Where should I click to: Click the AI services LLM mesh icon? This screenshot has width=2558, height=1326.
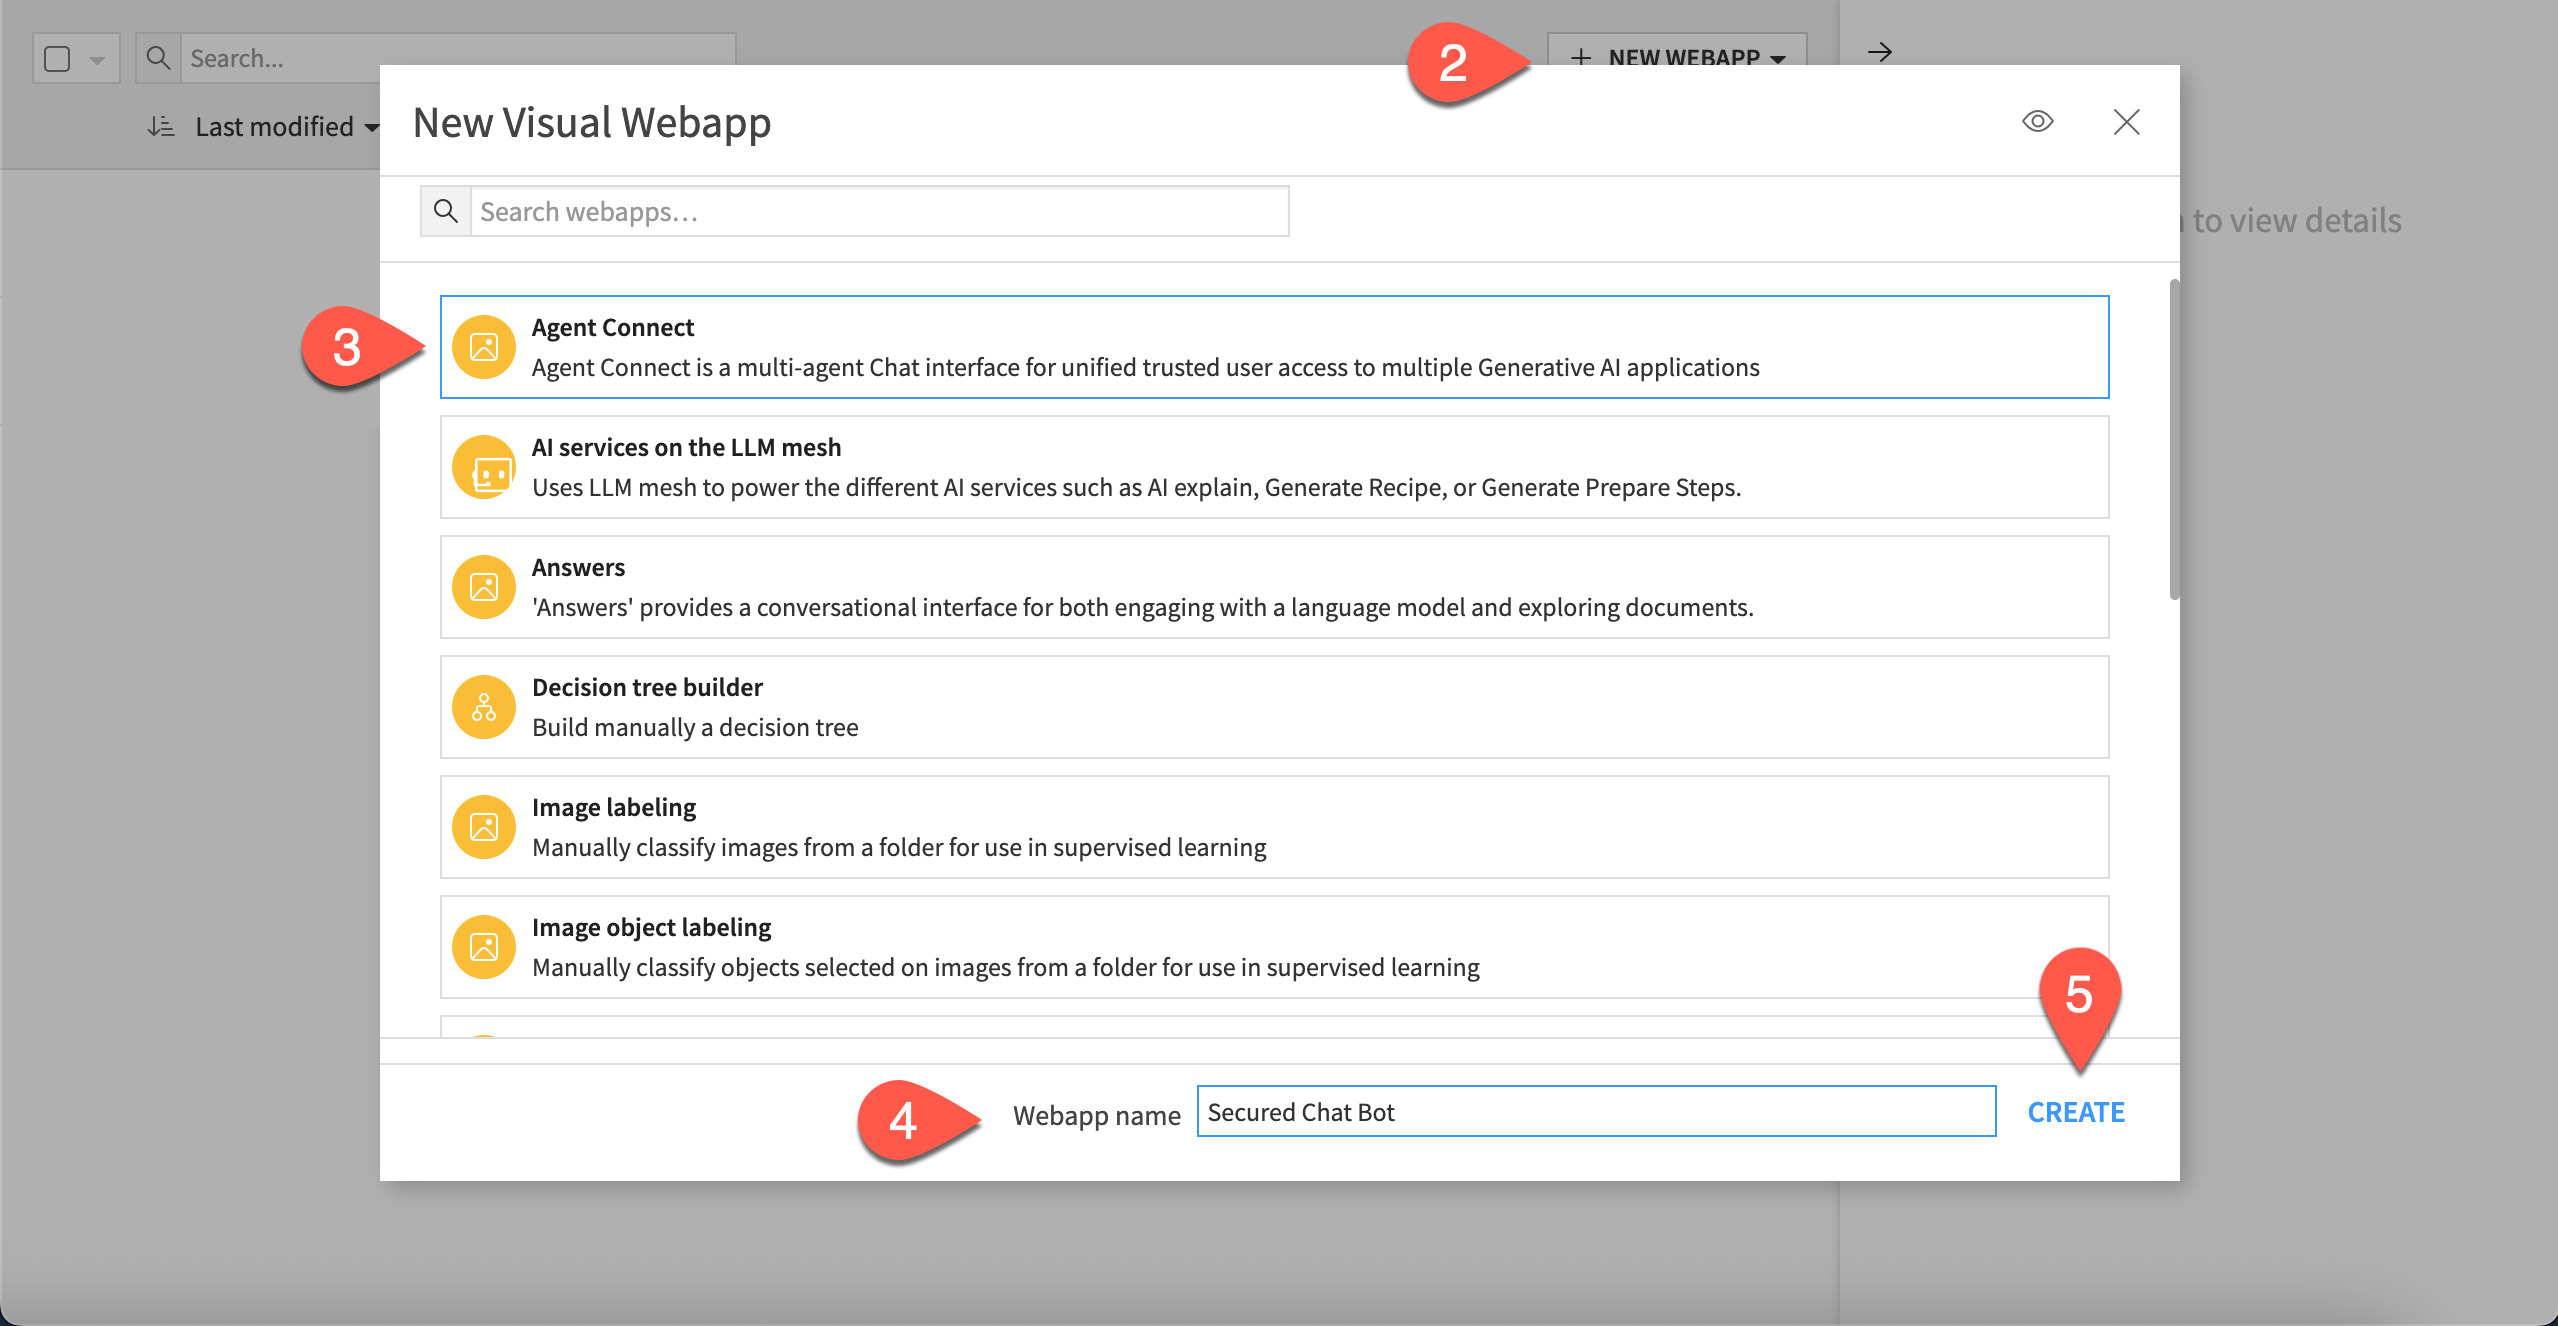point(484,467)
